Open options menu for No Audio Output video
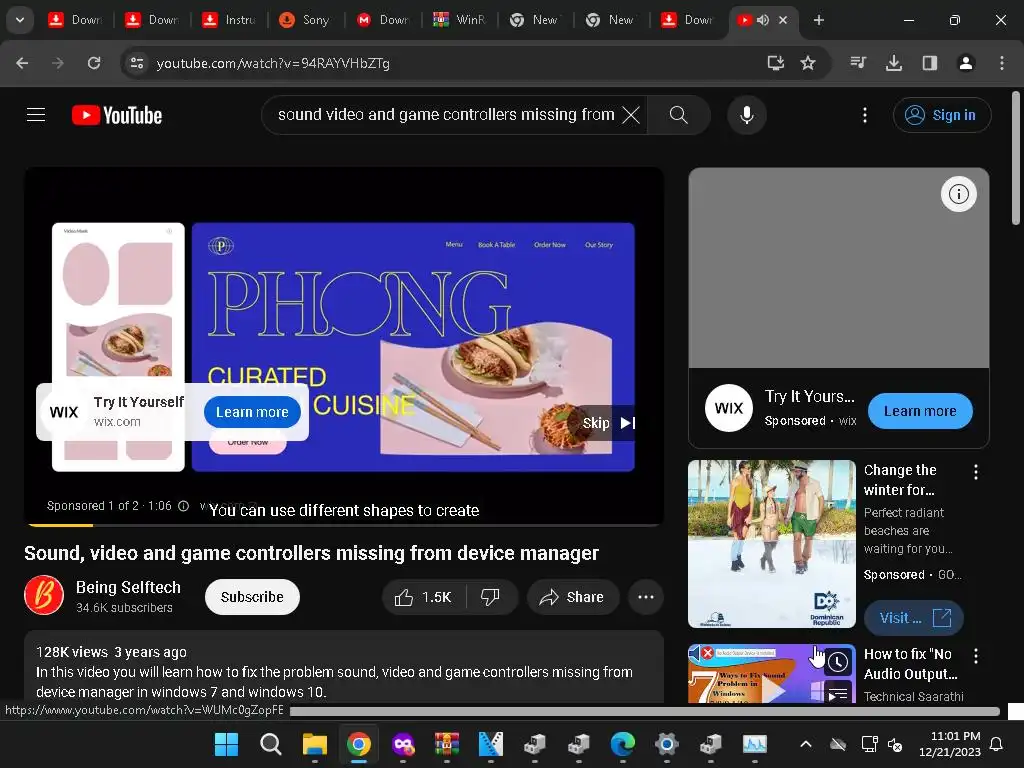Viewport: 1024px width, 768px height. coord(976,656)
